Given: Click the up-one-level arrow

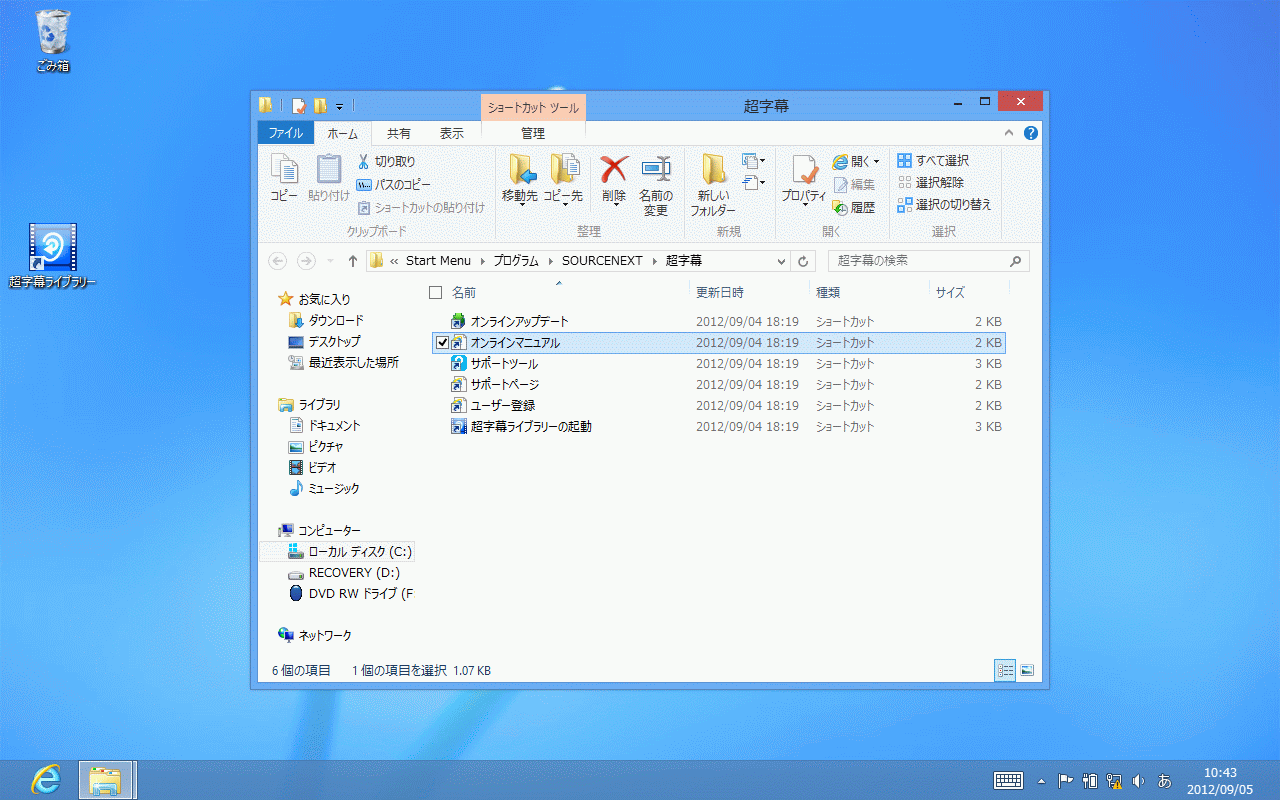Looking at the screenshot, I should pyautogui.click(x=352, y=261).
